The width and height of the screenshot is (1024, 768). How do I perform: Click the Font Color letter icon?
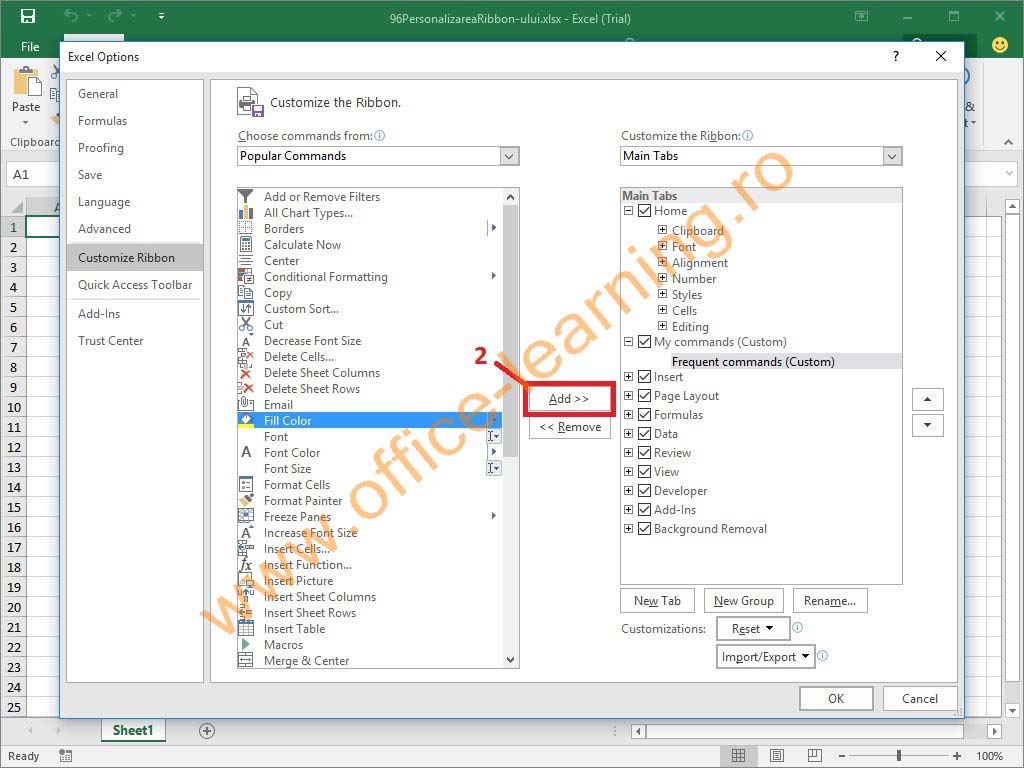246,453
